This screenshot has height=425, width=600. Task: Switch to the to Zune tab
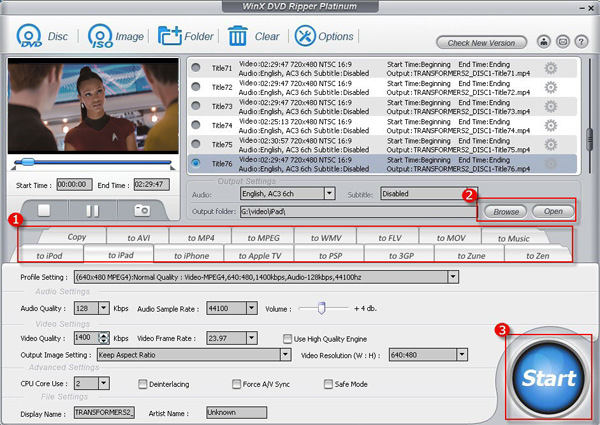[471, 256]
